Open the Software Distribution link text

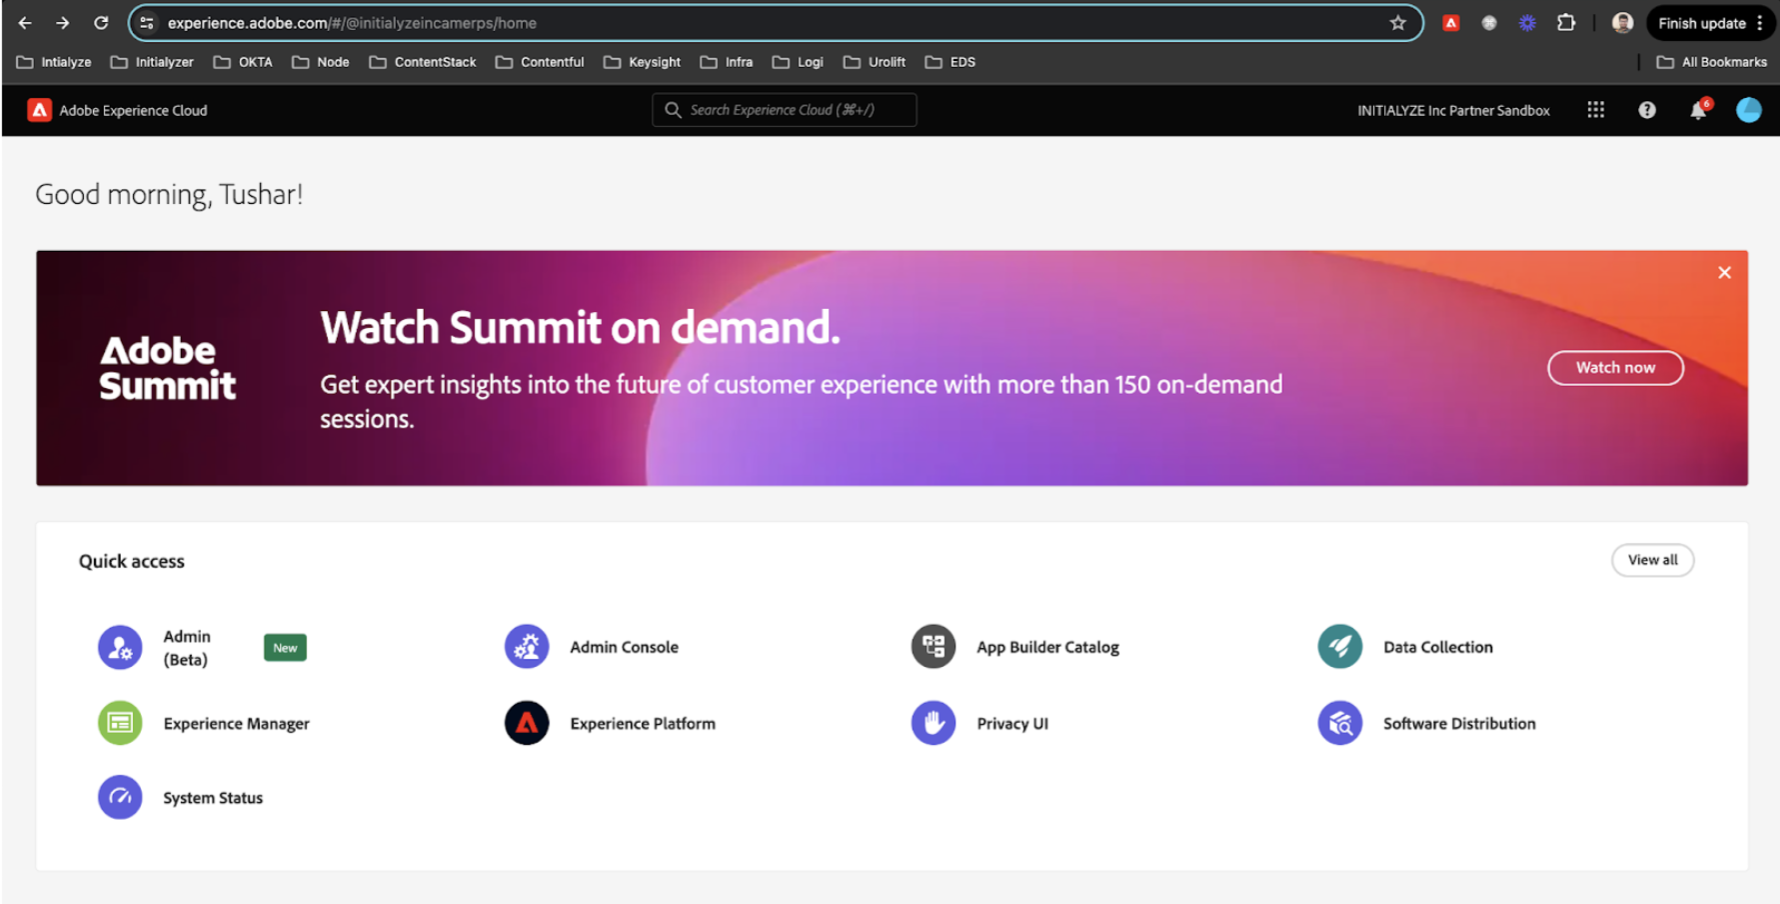pos(1459,723)
